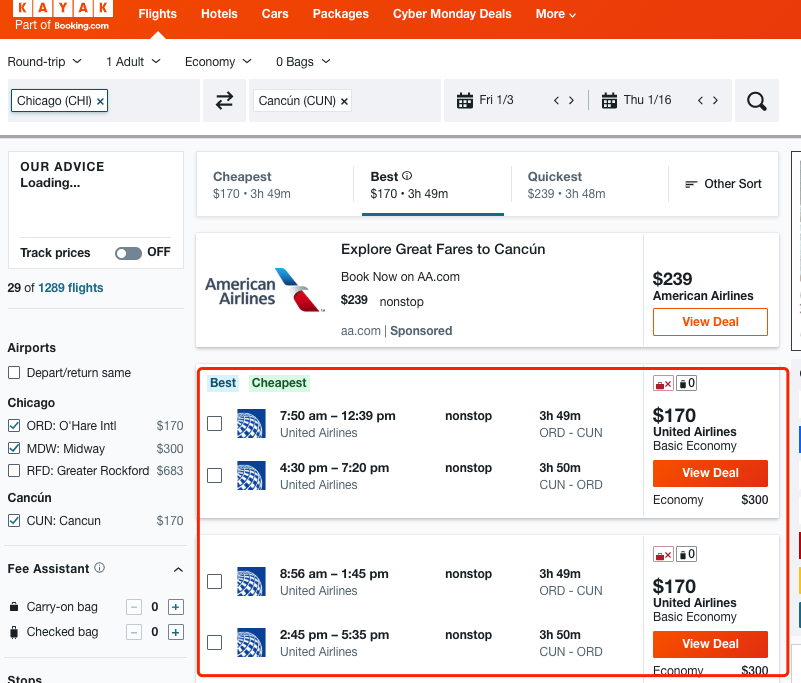Click the Best sort info icon
The image size is (801, 683).
(x=407, y=176)
